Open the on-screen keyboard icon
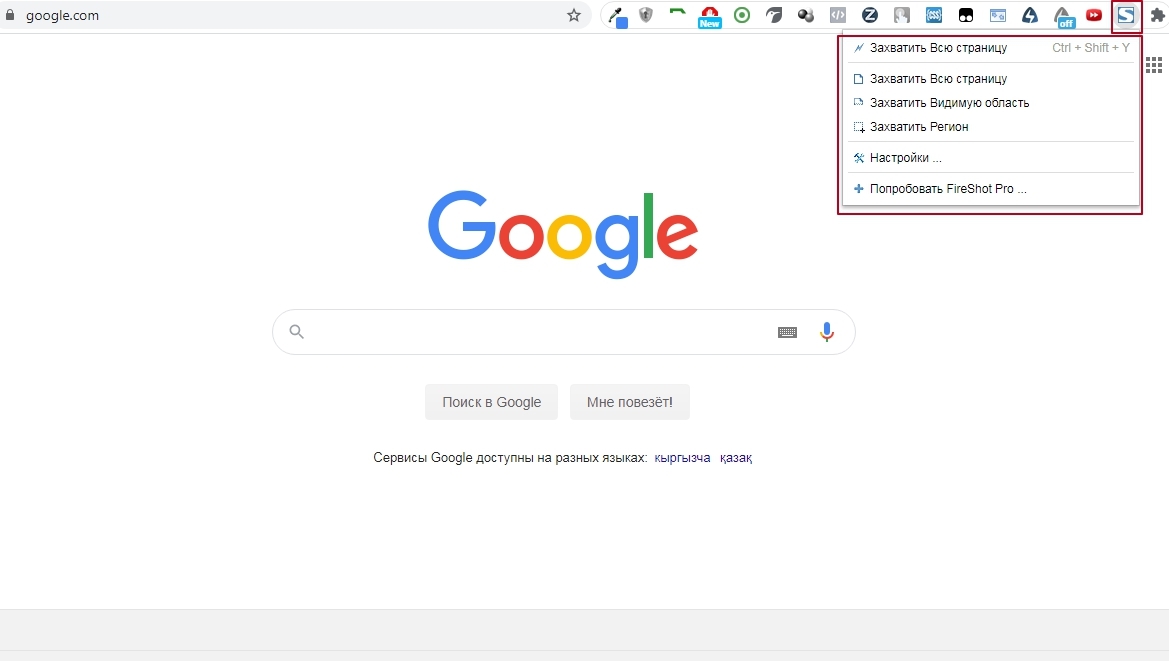Screen dimensions: 1169x661 pos(787,332)
